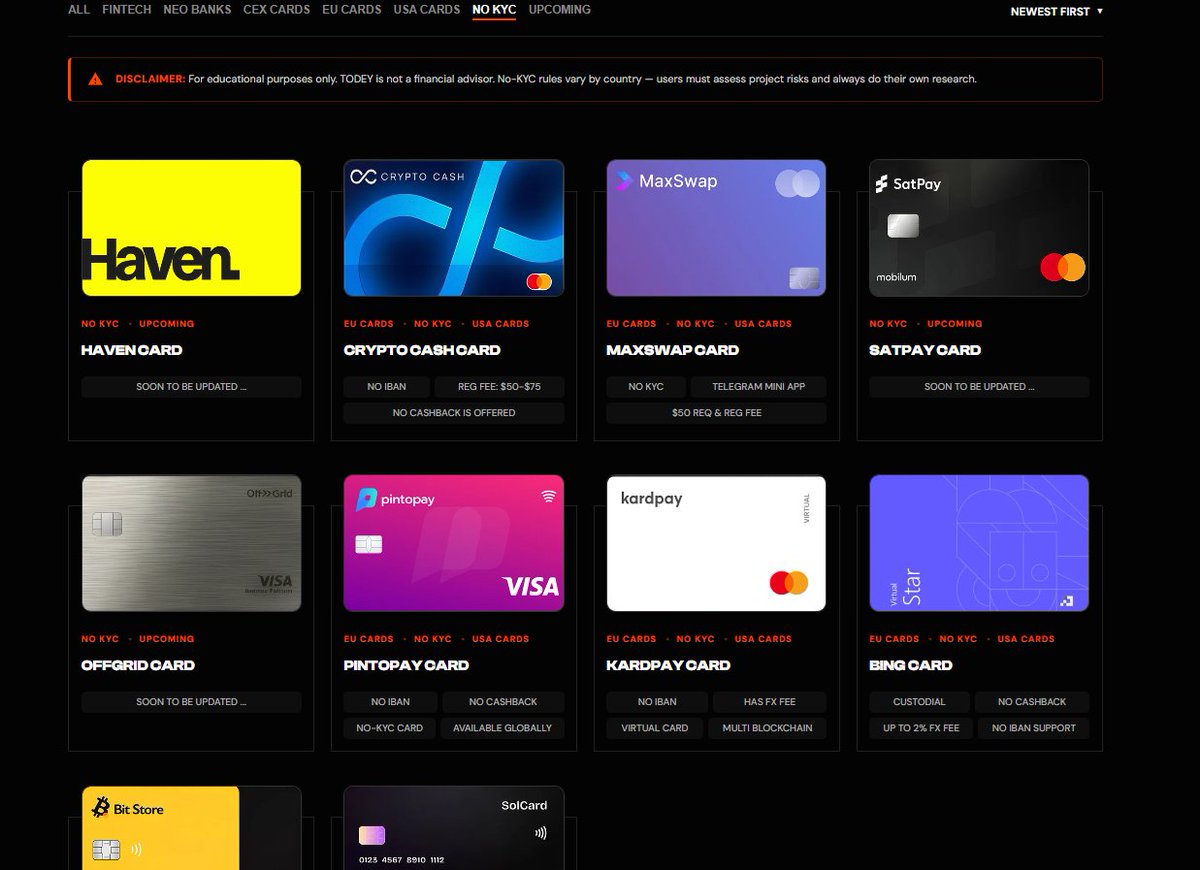This screenshot has height=870, width=1200.
Task: Open the UPCOMING tab
Action: tap(559, 10)
